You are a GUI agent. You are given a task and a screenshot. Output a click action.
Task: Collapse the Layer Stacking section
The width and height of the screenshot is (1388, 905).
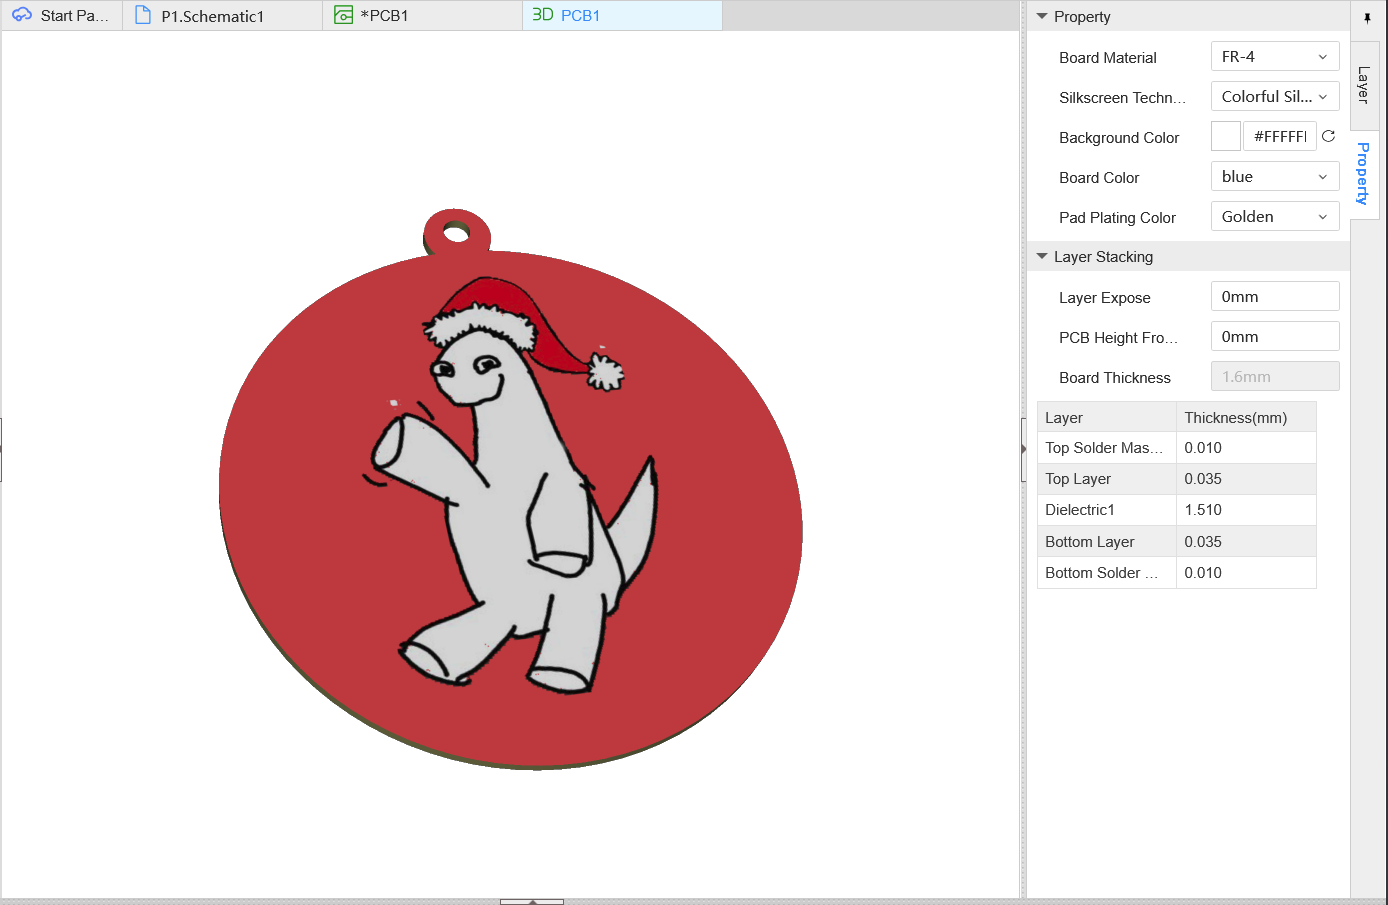click(1042, 257)
